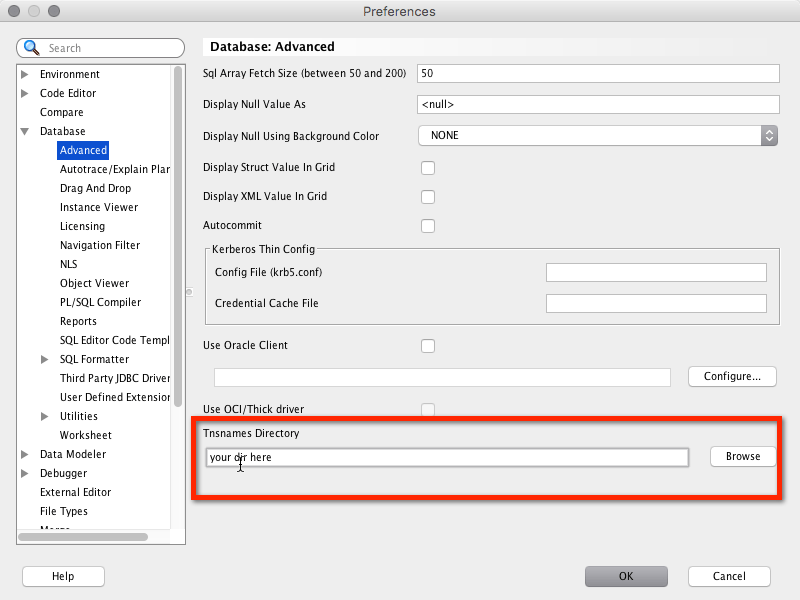Image resolution: width=800 pixels, height=600 pixels.
Task: Click the tree horizontal scrollbar
Action: coord(83,537)
